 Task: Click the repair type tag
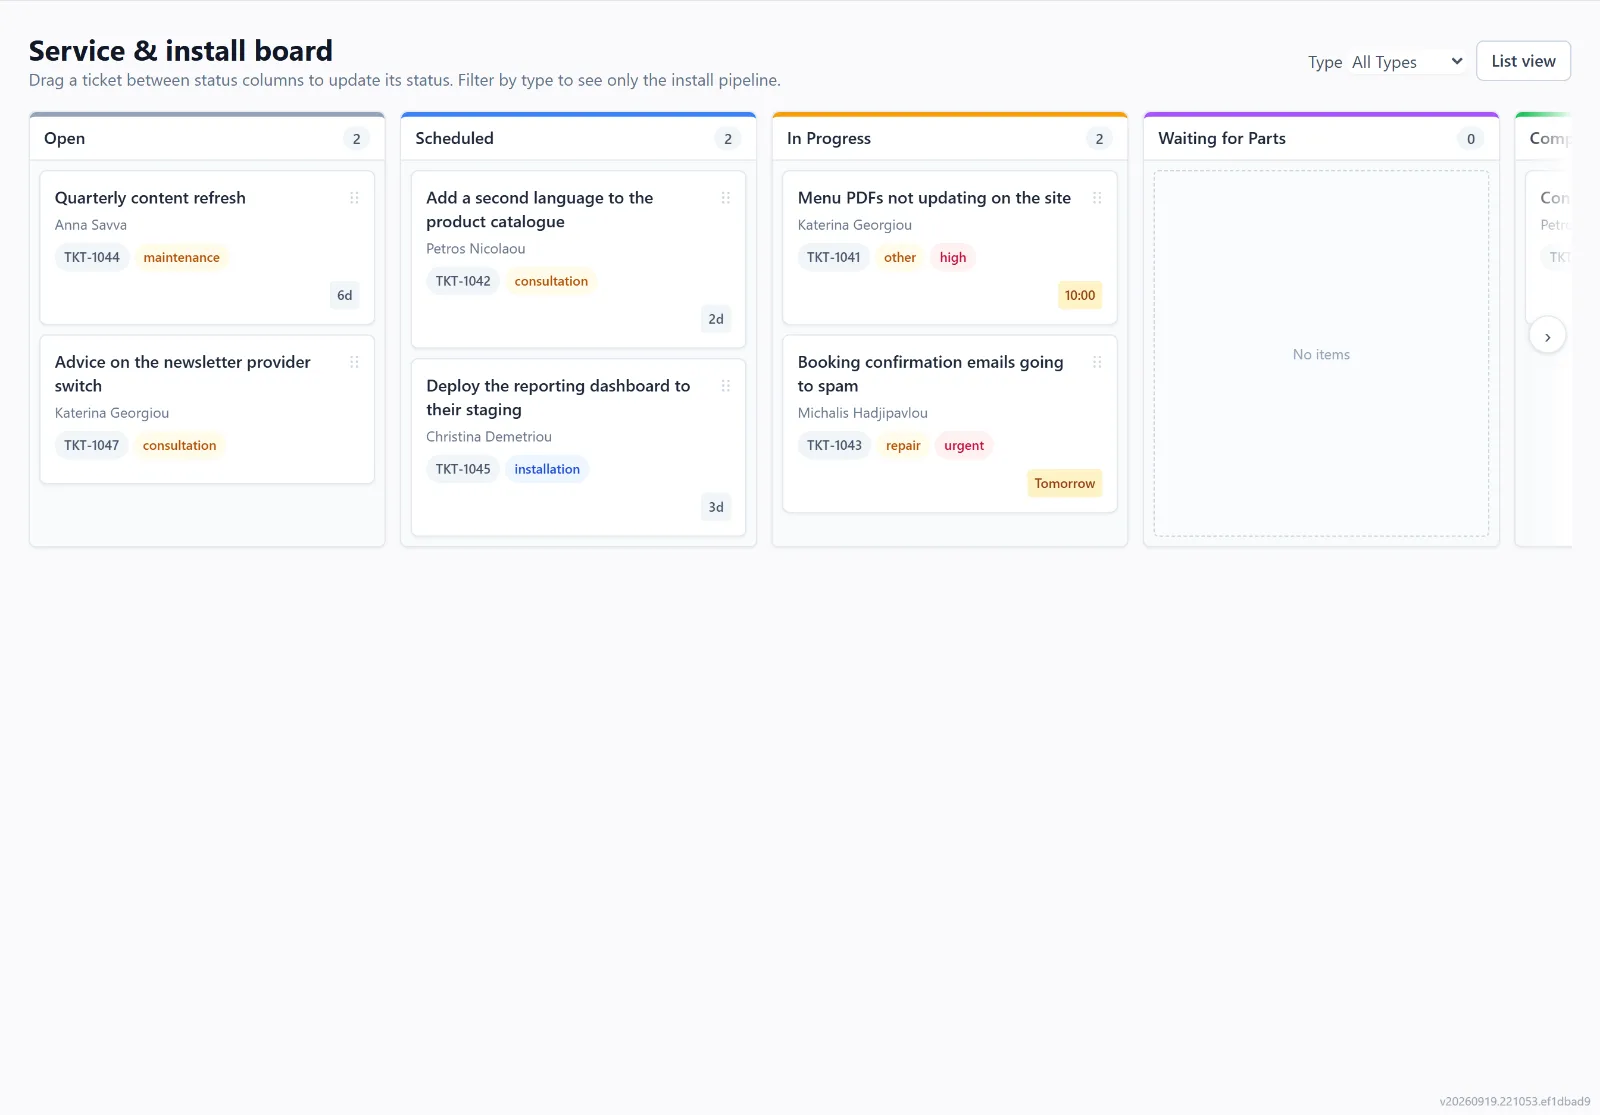pos(903,445)
